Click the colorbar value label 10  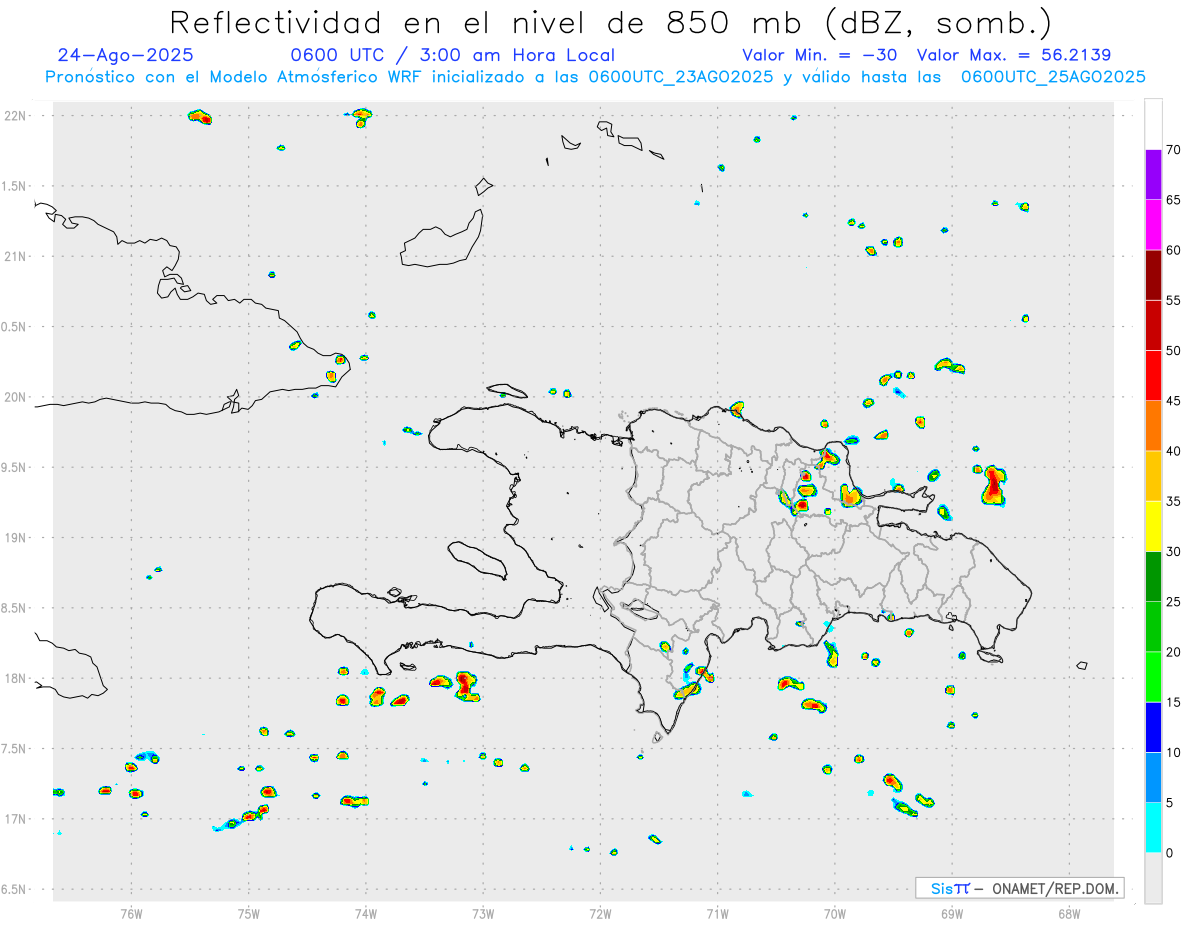coord(1174,753)
